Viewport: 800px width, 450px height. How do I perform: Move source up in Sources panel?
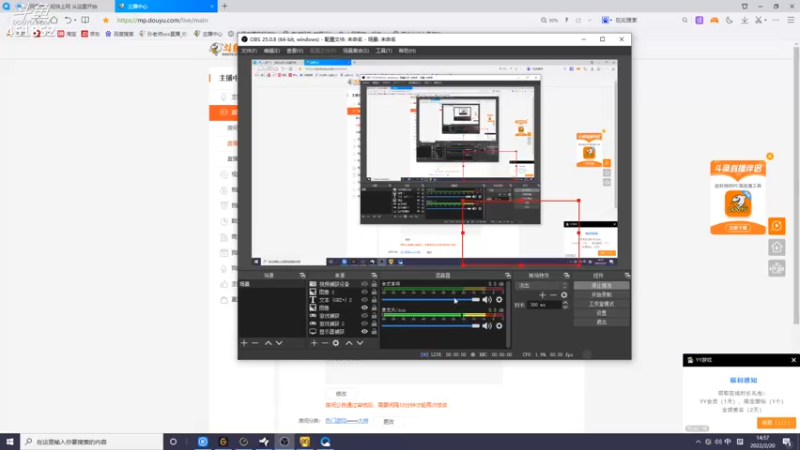tap(349, 343)
